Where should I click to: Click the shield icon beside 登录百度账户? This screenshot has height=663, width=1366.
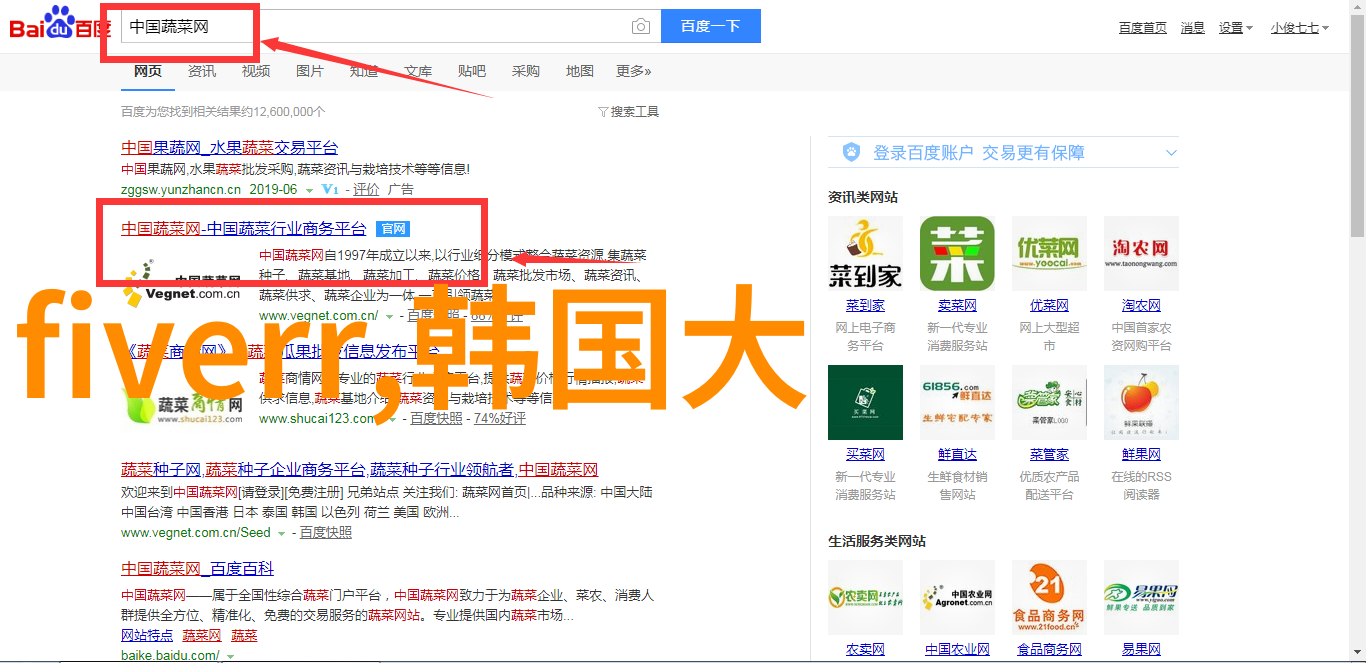tap(851, 152)
